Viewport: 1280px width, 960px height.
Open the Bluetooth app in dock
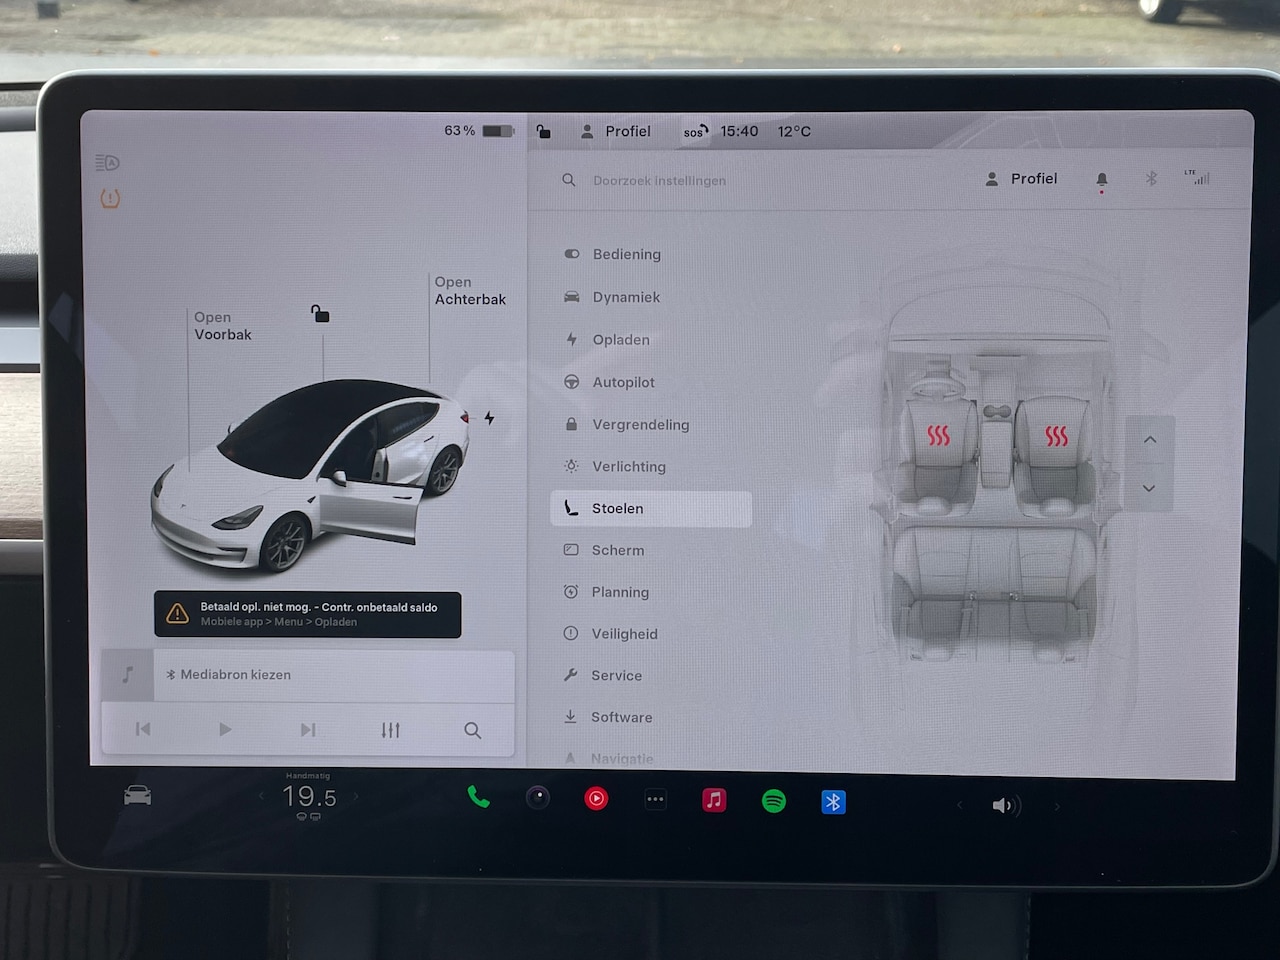click(x=833, y=802)
